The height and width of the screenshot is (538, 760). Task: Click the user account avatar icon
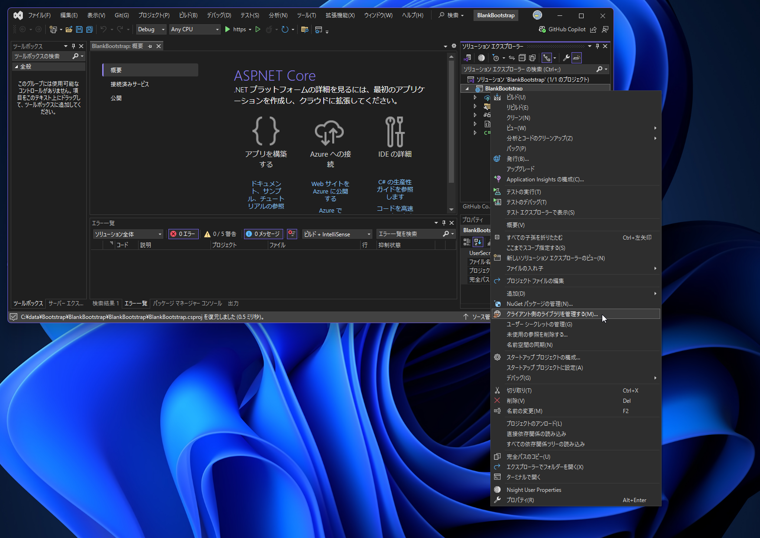point(537,16)
